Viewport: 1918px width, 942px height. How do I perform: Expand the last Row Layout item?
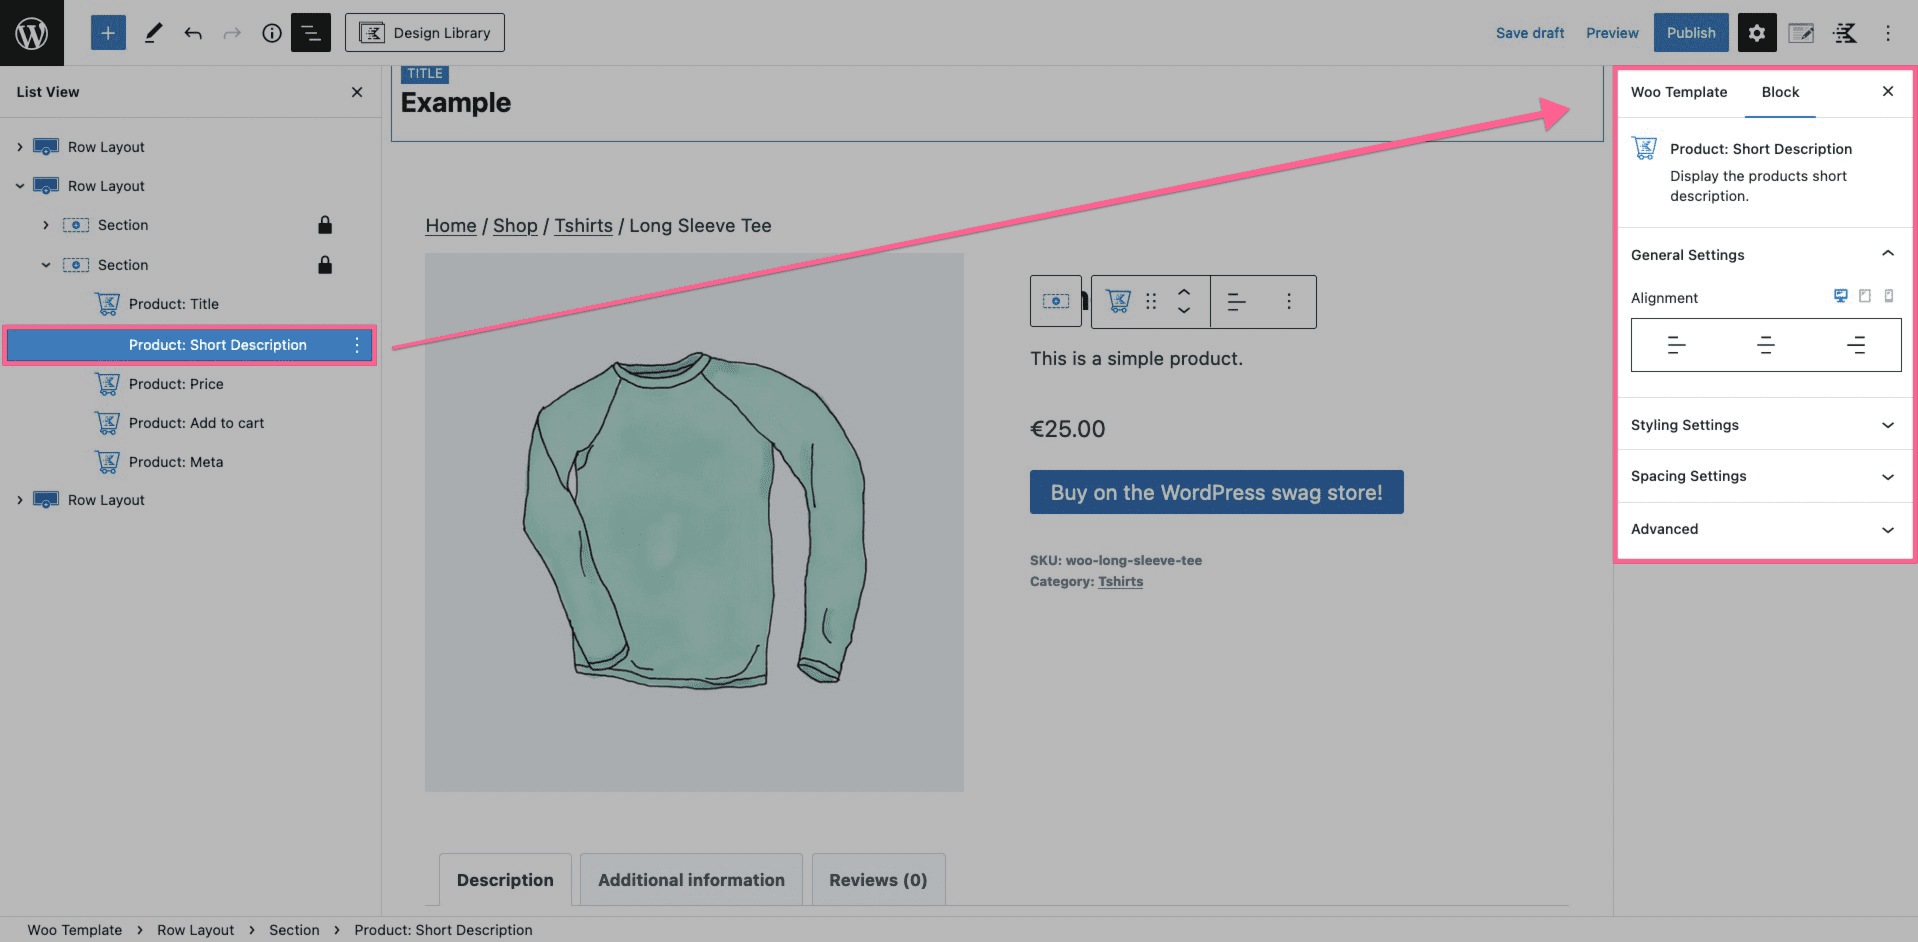tap(19, 500)
